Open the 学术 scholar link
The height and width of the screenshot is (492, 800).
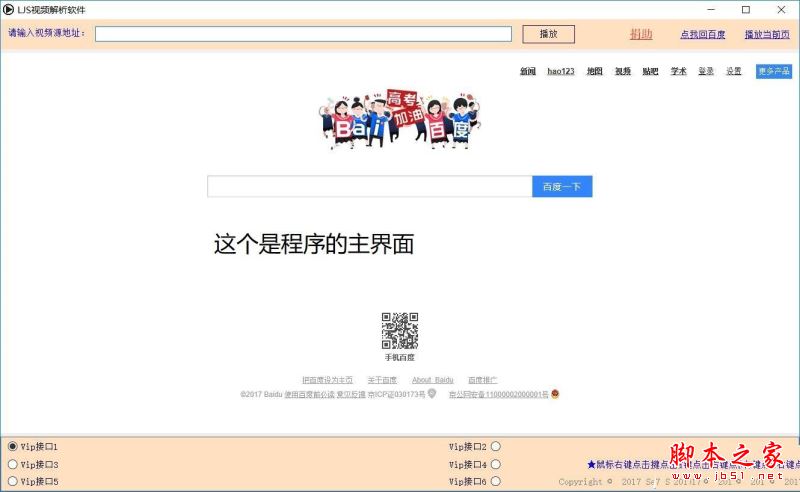coord(678,71)
